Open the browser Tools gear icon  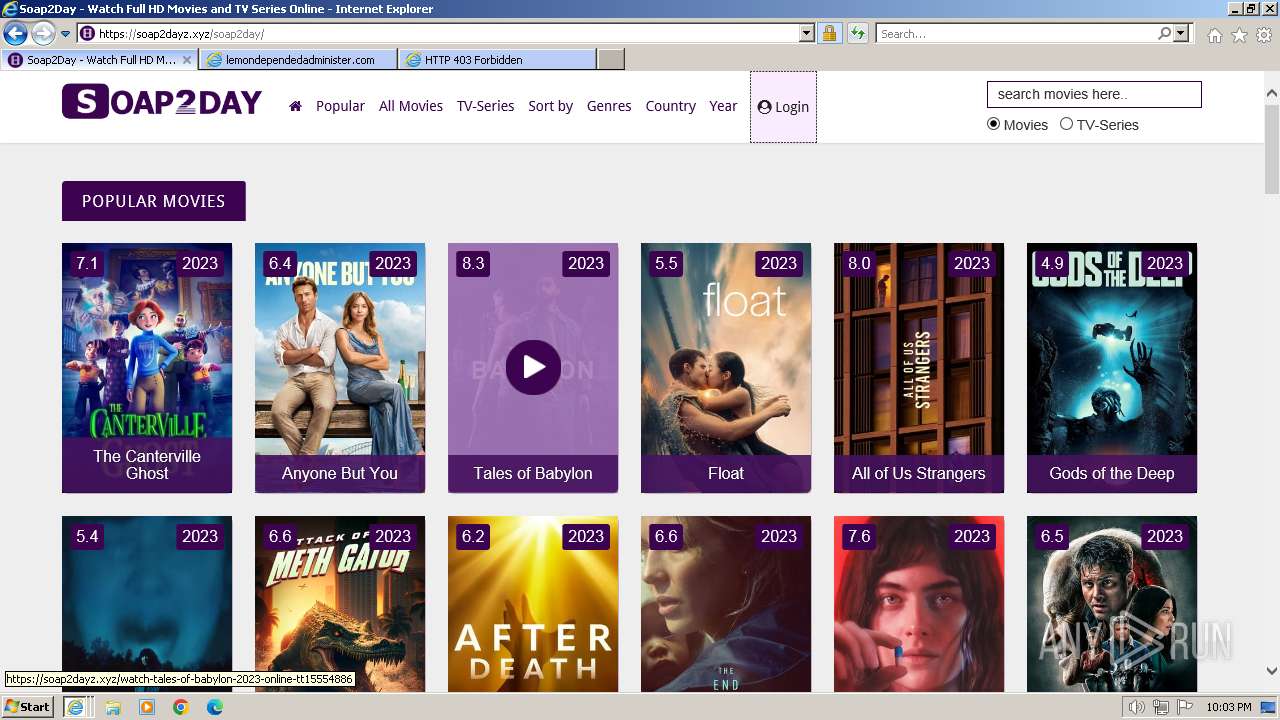pos(1264,35)
